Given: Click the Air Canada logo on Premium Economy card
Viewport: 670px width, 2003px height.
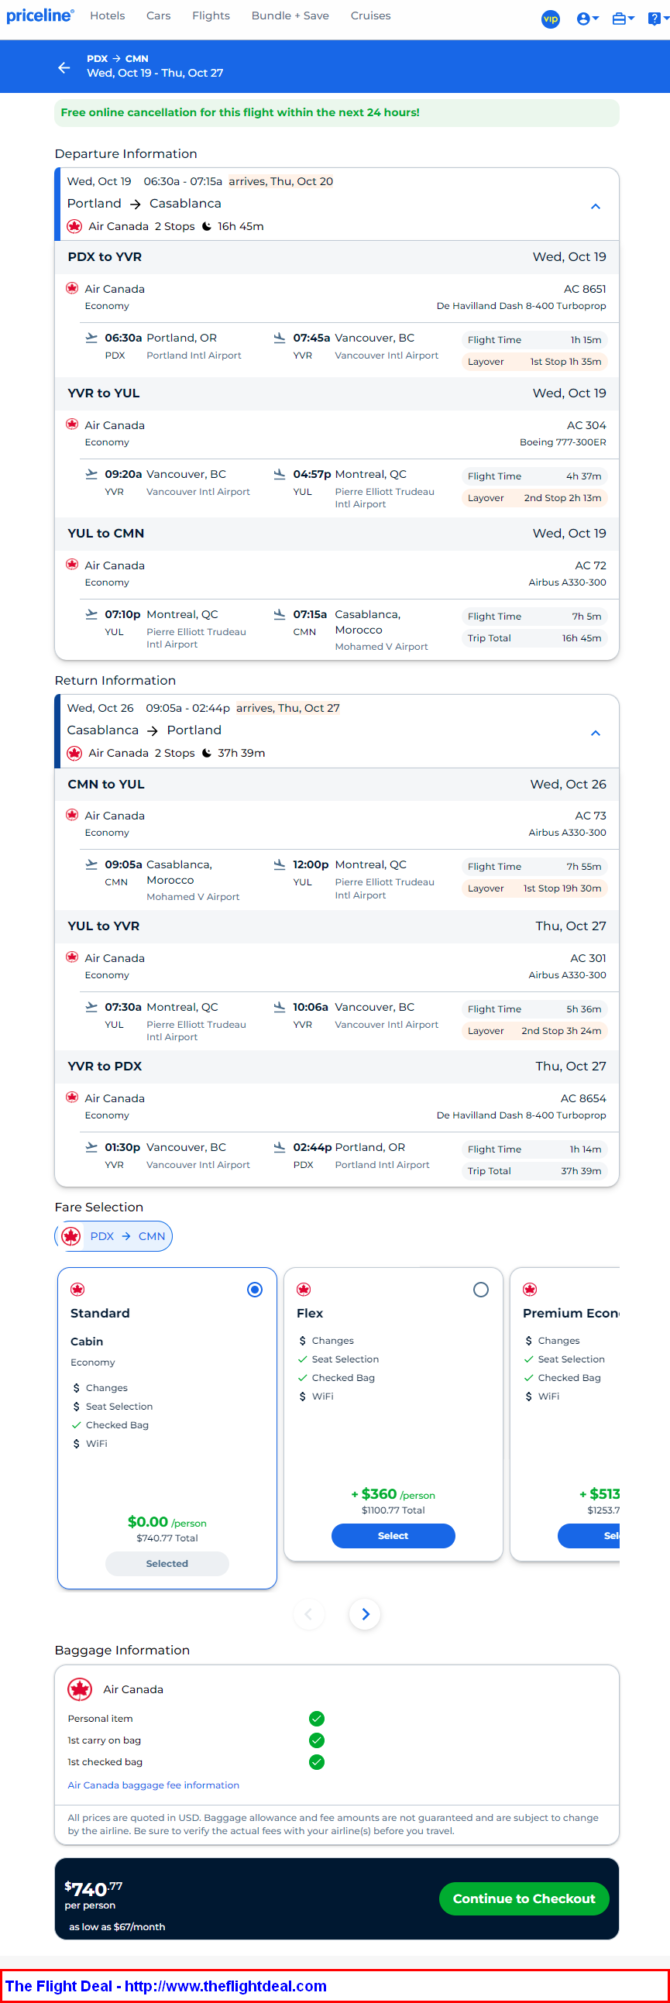Looking at the screenshot, I should coord(530,1290).
